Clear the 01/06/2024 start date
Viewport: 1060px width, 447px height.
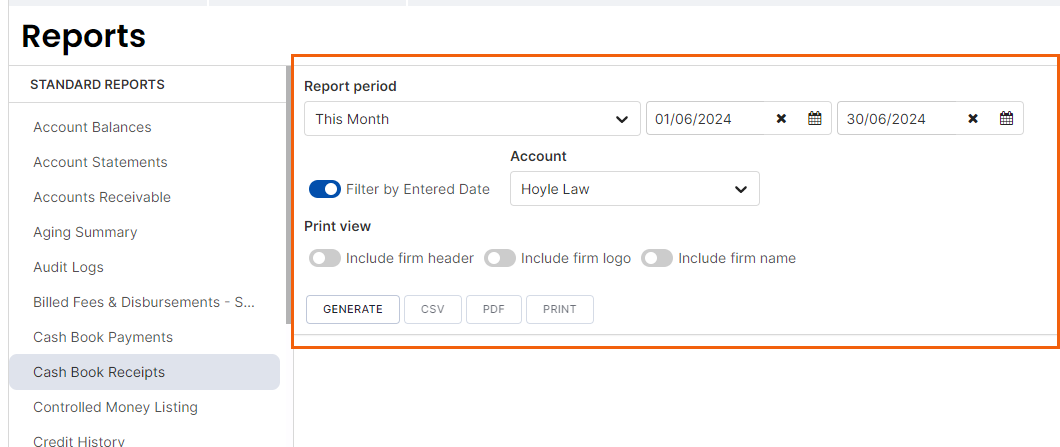(781, 119)
